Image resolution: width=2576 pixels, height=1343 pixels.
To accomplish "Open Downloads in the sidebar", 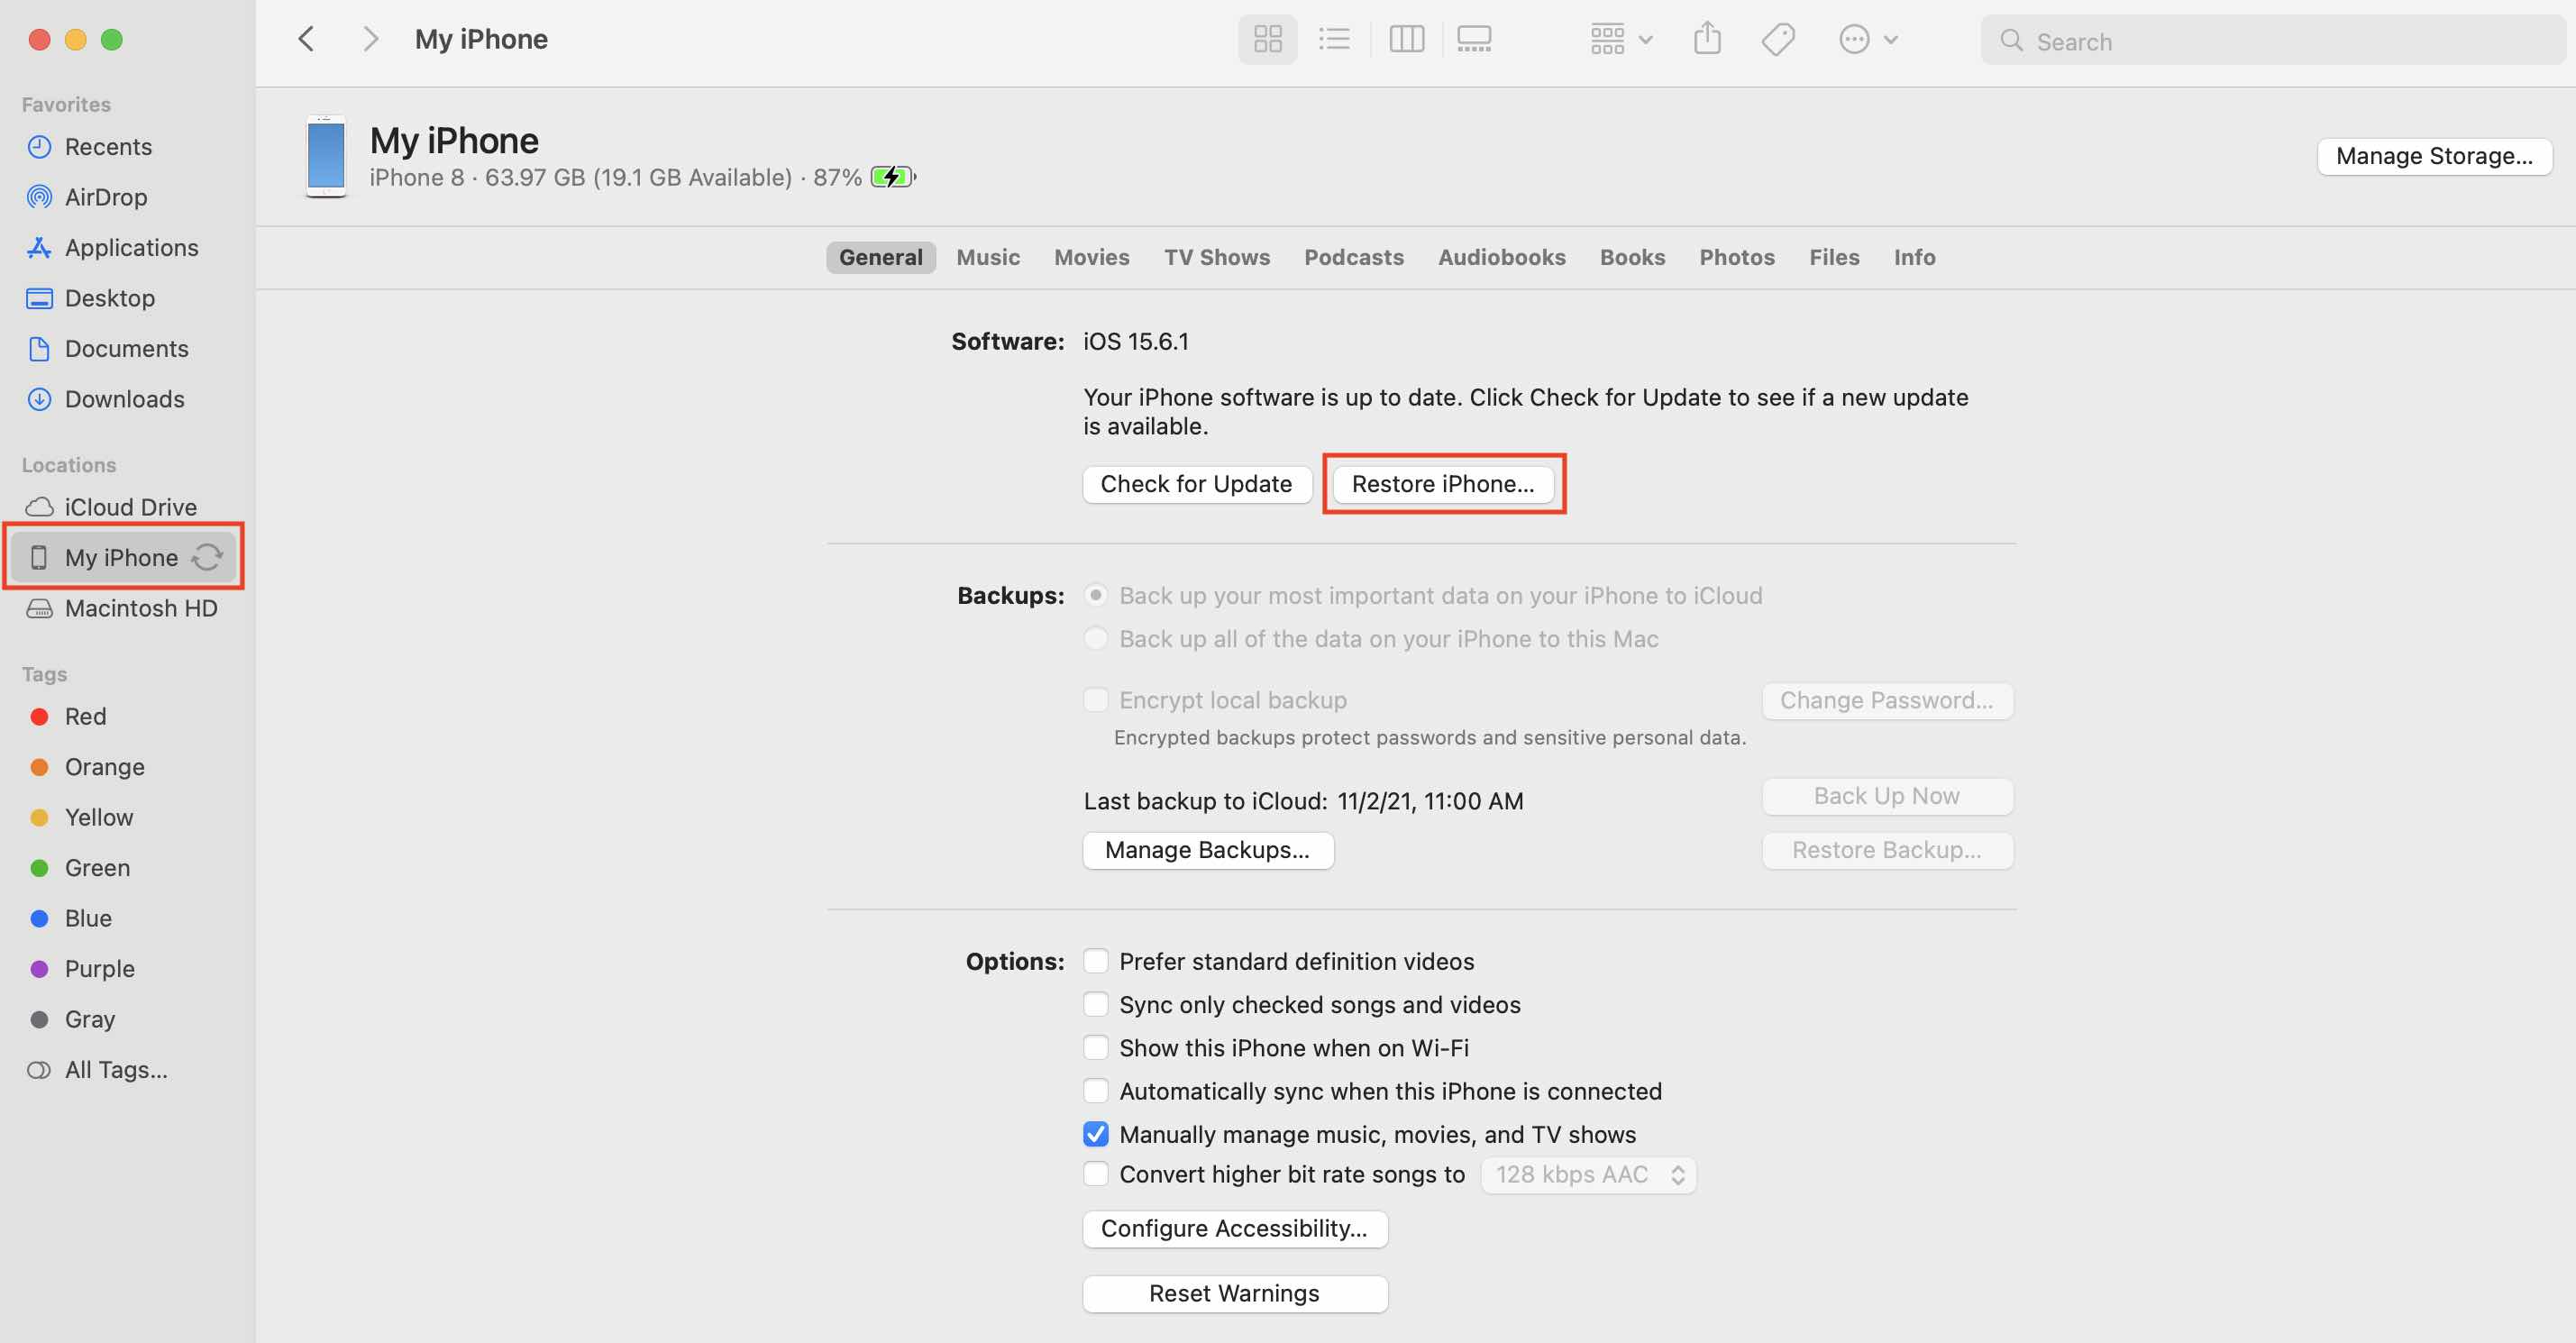I will tap(124, 399).
